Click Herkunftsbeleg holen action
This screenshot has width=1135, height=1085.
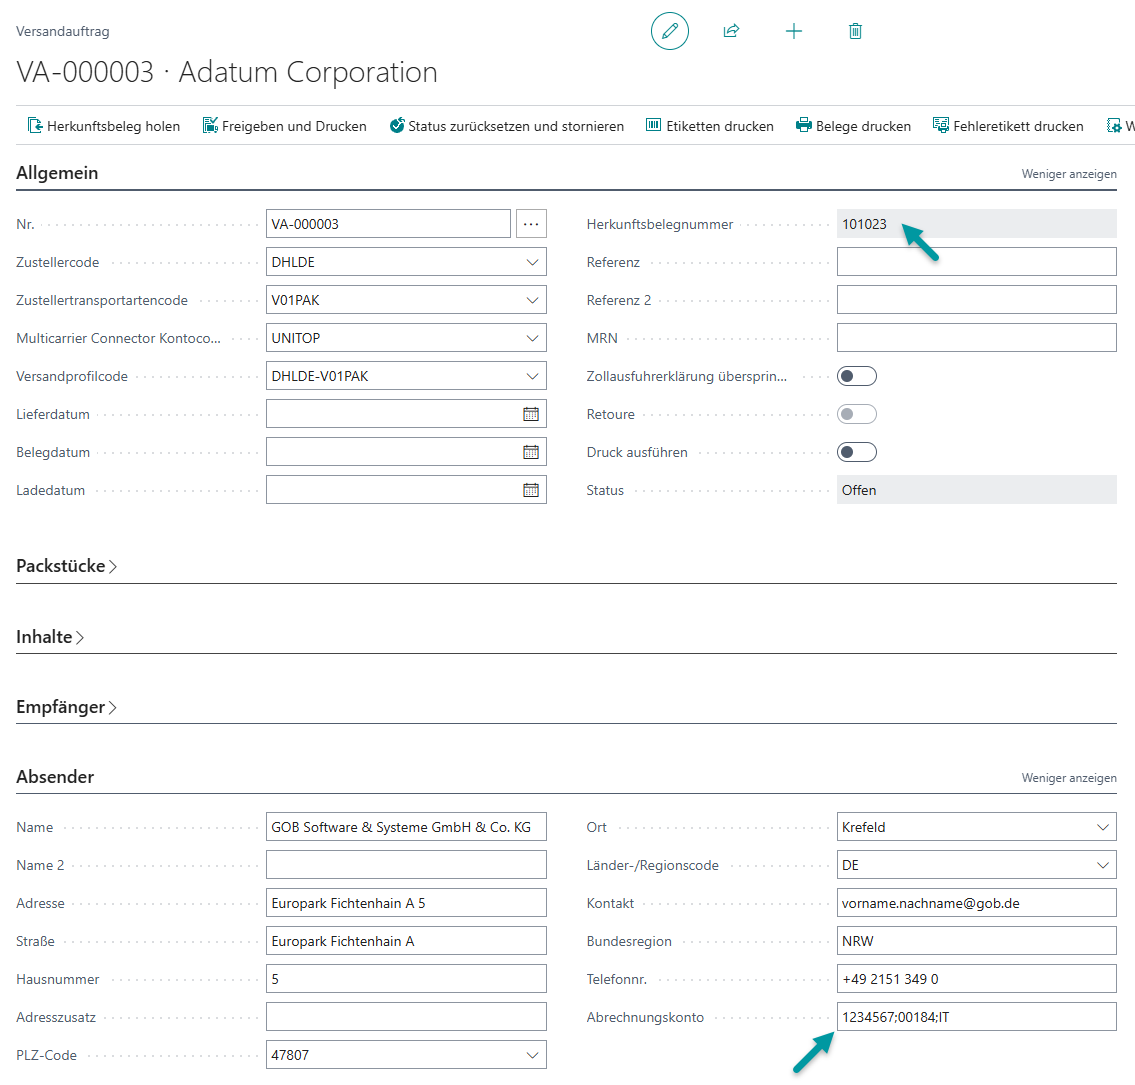[104, 126]
